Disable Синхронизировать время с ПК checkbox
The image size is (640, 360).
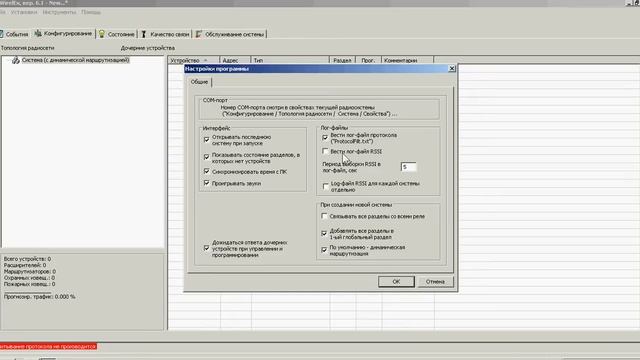207,171
